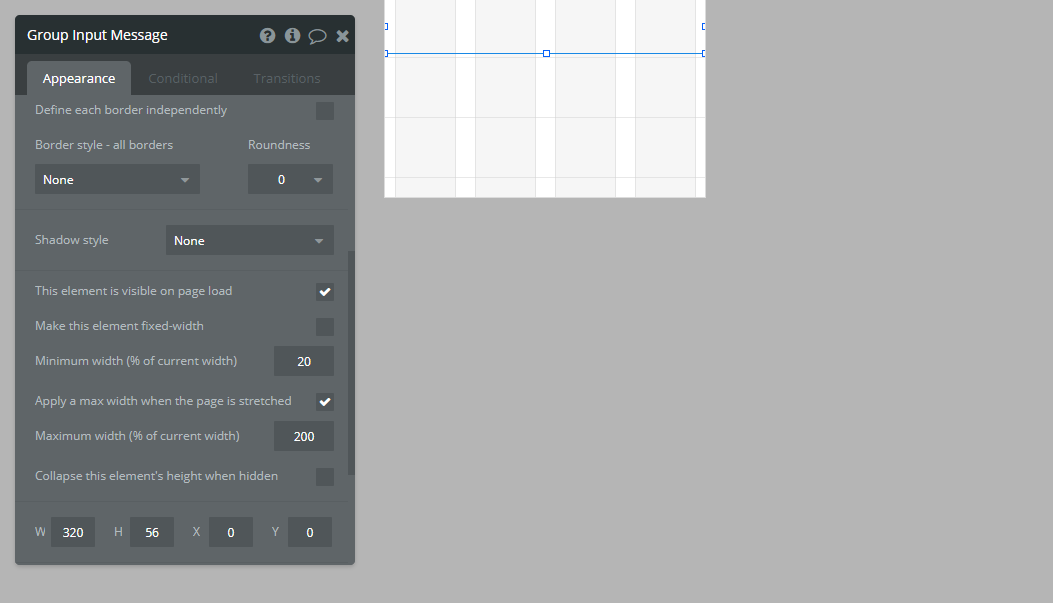Viewport: 1053px width, 603px height.
Task: Open the Transitions tab
Action: [287, 79]
